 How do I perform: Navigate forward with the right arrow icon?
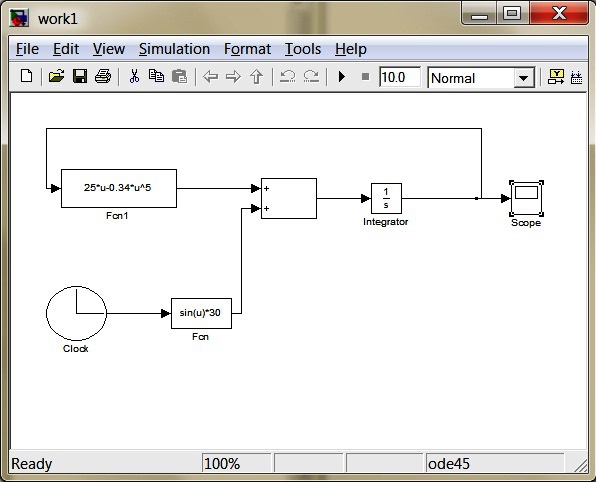(x=233, y=77)
